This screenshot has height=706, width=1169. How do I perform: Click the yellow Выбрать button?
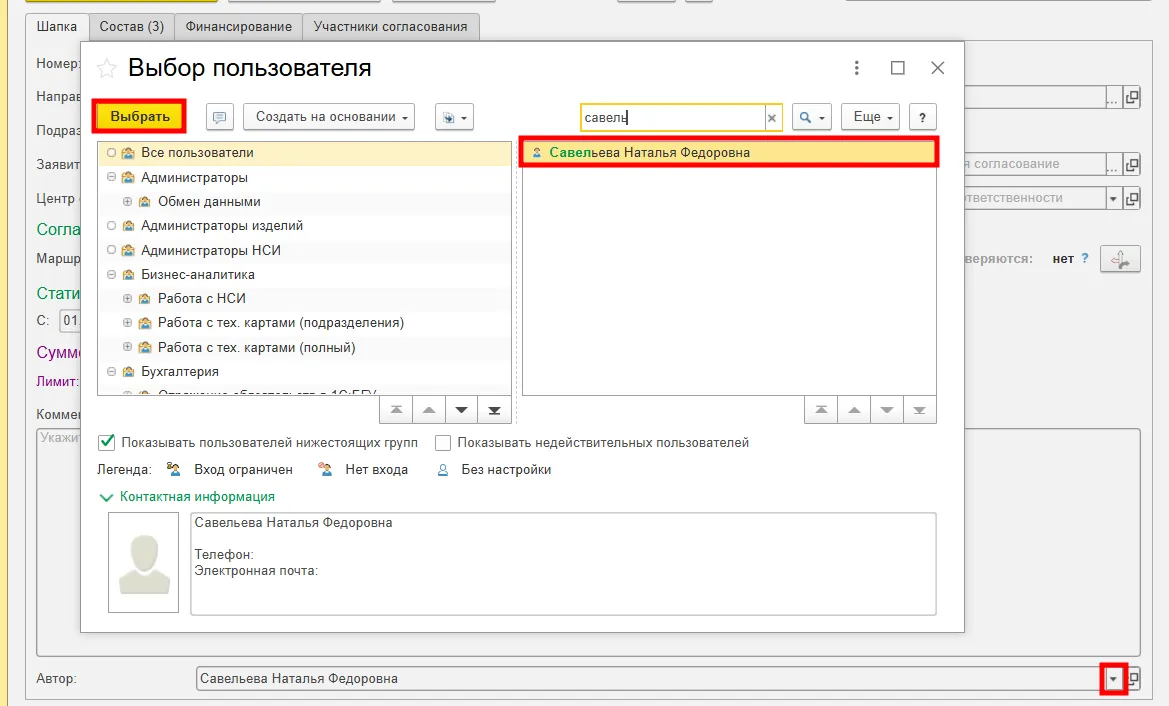pyautogui.click(x=140, y=116)
